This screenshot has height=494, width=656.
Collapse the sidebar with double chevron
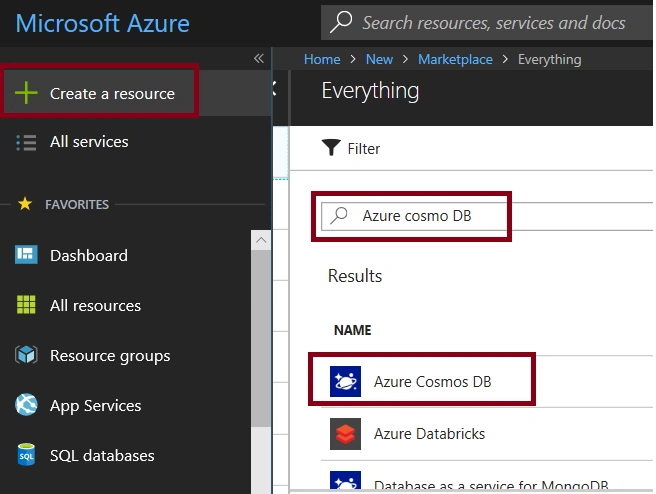pyautogui.click(x=259, y=58)
